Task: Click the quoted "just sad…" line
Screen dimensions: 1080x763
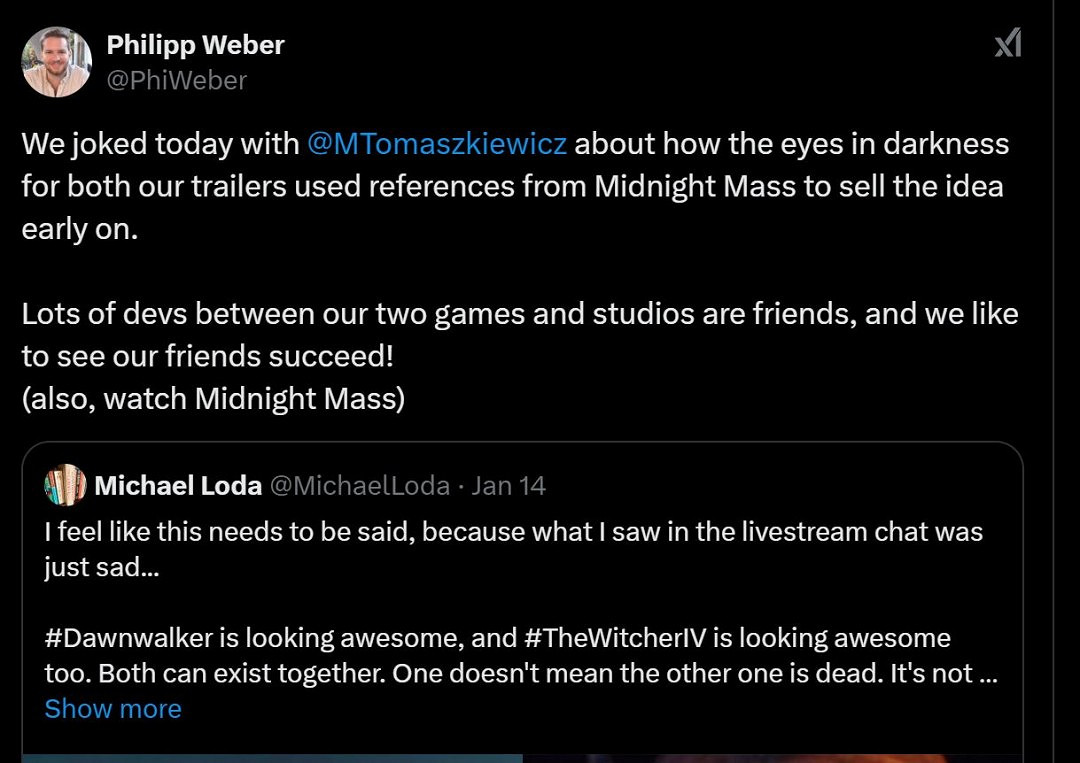Action: (100, 567)
